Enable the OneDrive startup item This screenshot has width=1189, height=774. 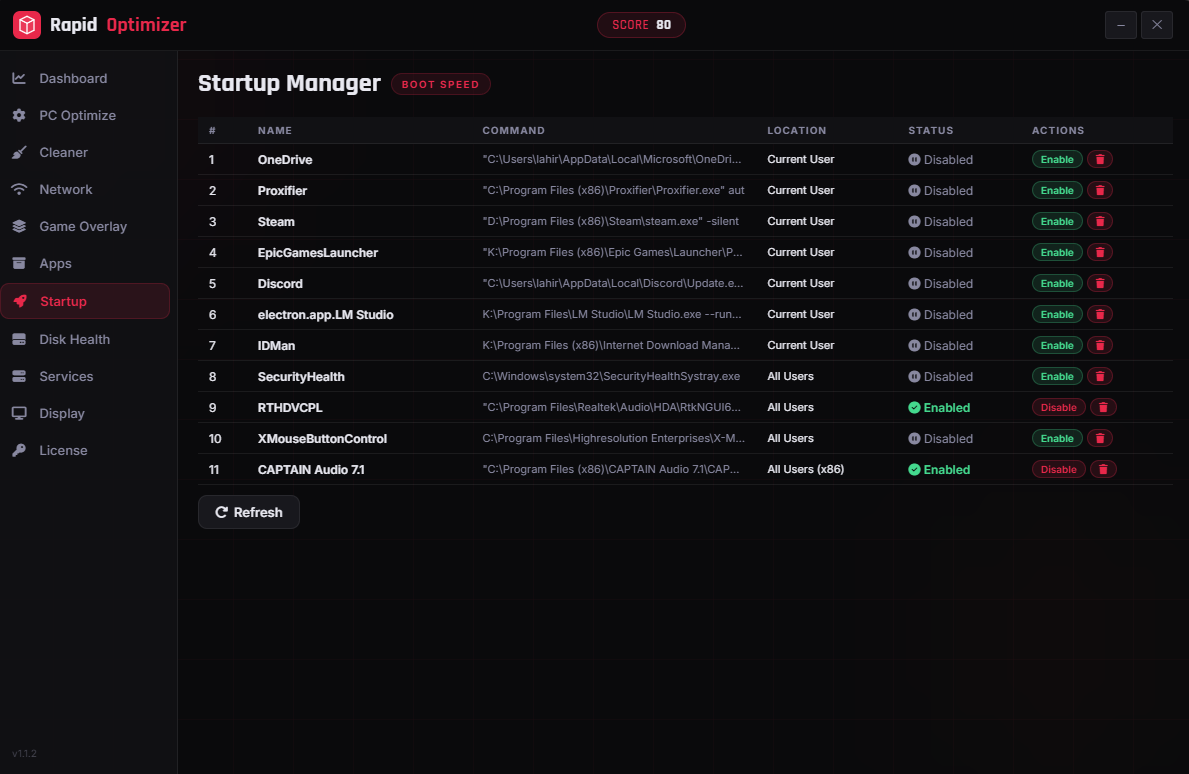pos(1057,159)
